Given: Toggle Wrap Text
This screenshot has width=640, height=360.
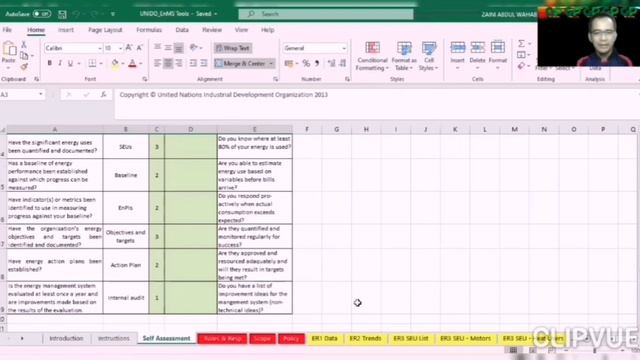Looking at the screenshot, I should point(233,48).
